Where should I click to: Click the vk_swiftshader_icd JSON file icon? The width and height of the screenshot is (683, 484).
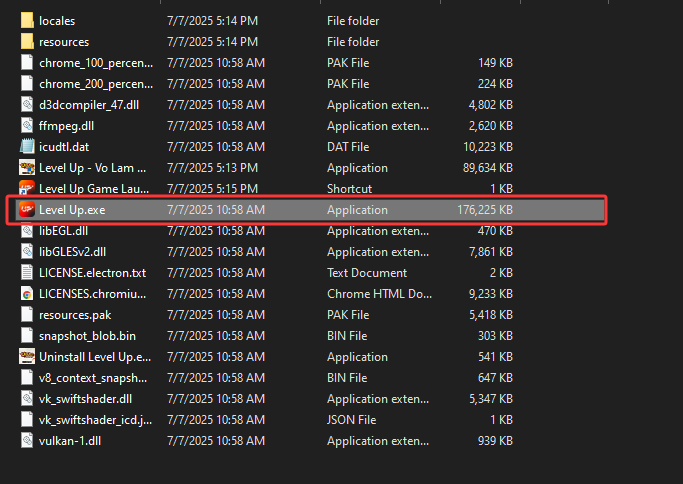(27, 420)
